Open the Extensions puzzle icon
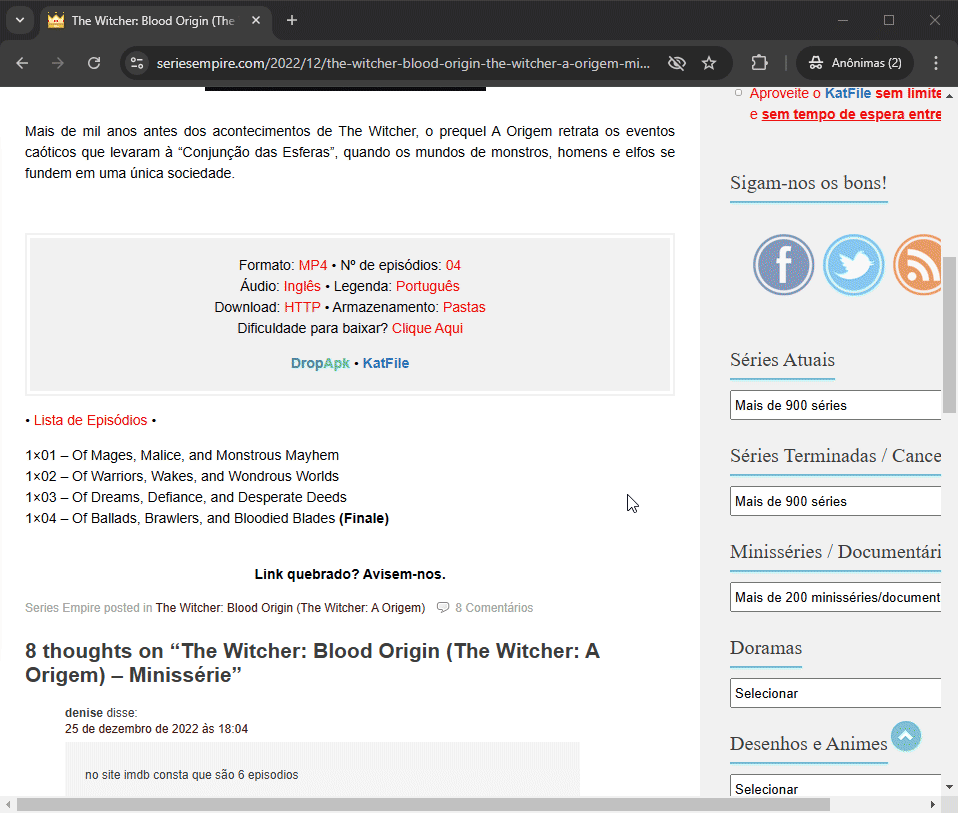This screenshot has height=813, width=958. click(x=759, y=63)
